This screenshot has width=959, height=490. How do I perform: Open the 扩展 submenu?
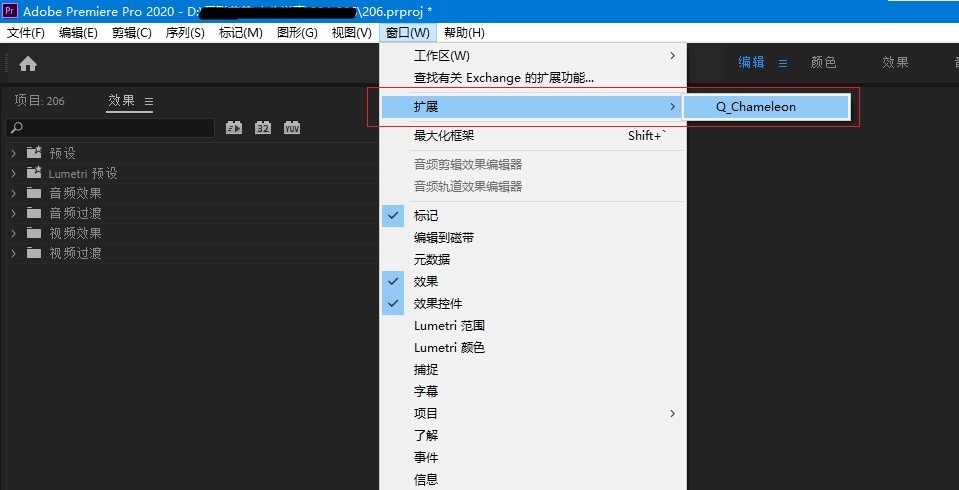532,107
